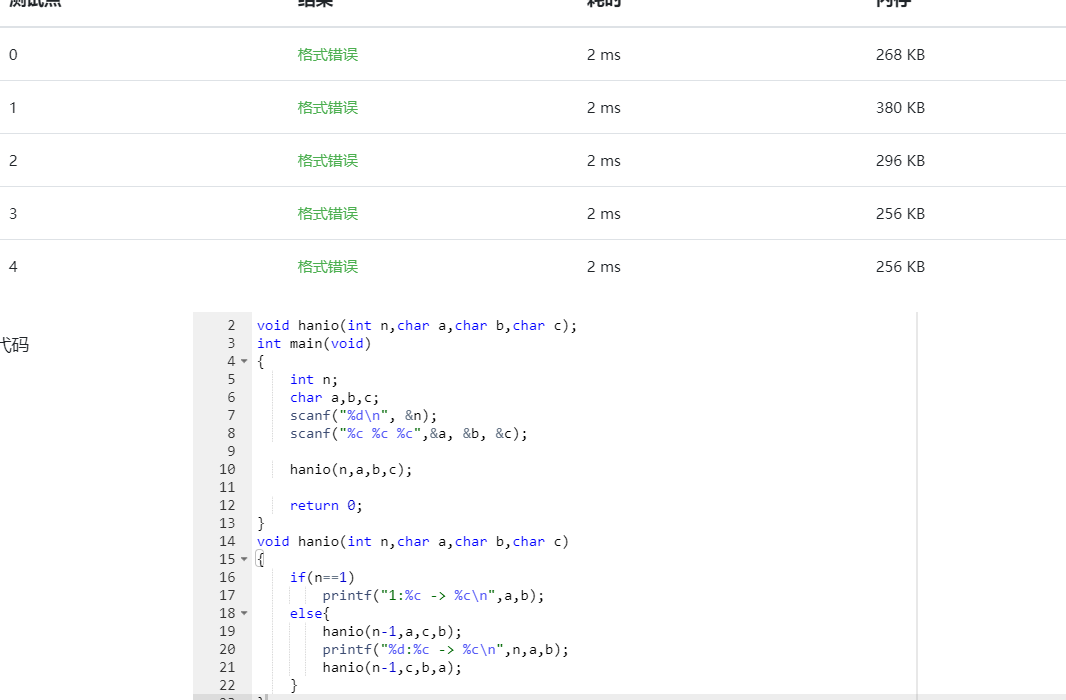This screenshot has height=700, width=1066.
Task: Collapse the main function fold arrow at line 4
Action: [x=245, y=361]
